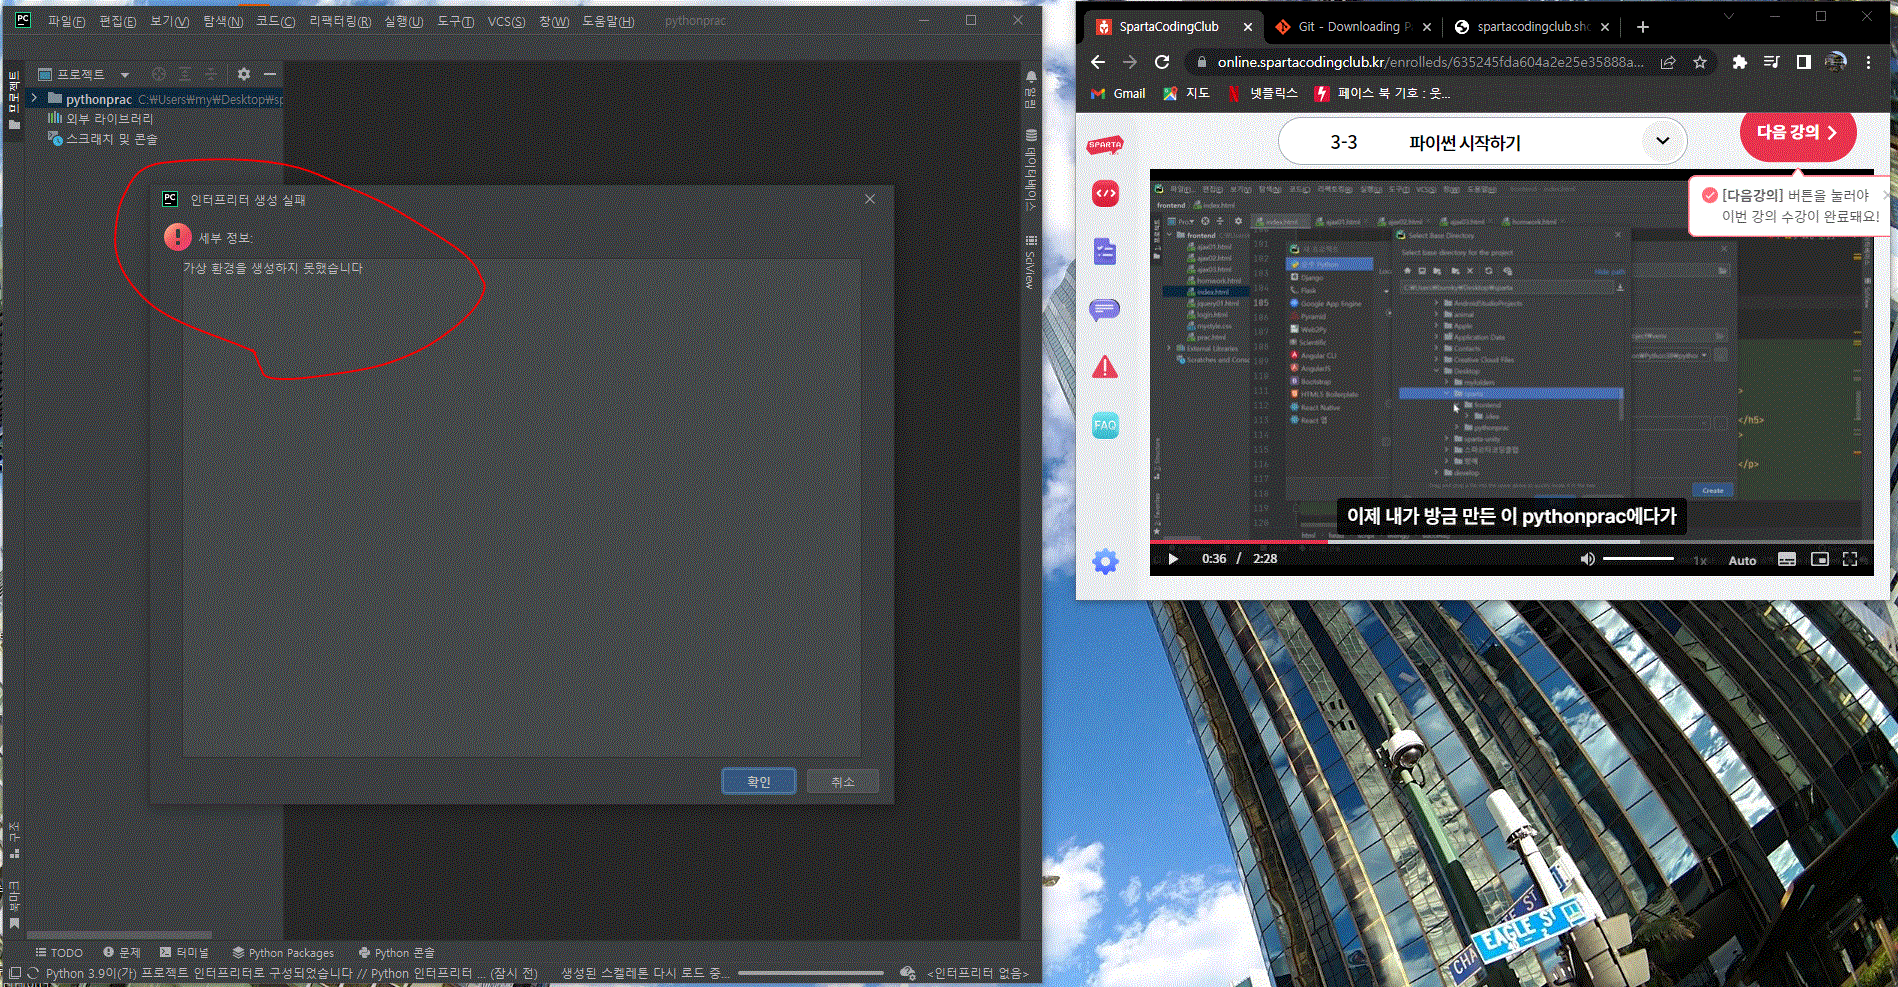Open the 탐색(N) menu in PyCharm
This screenshot has height=987, width=1898.
pos(222,21)
